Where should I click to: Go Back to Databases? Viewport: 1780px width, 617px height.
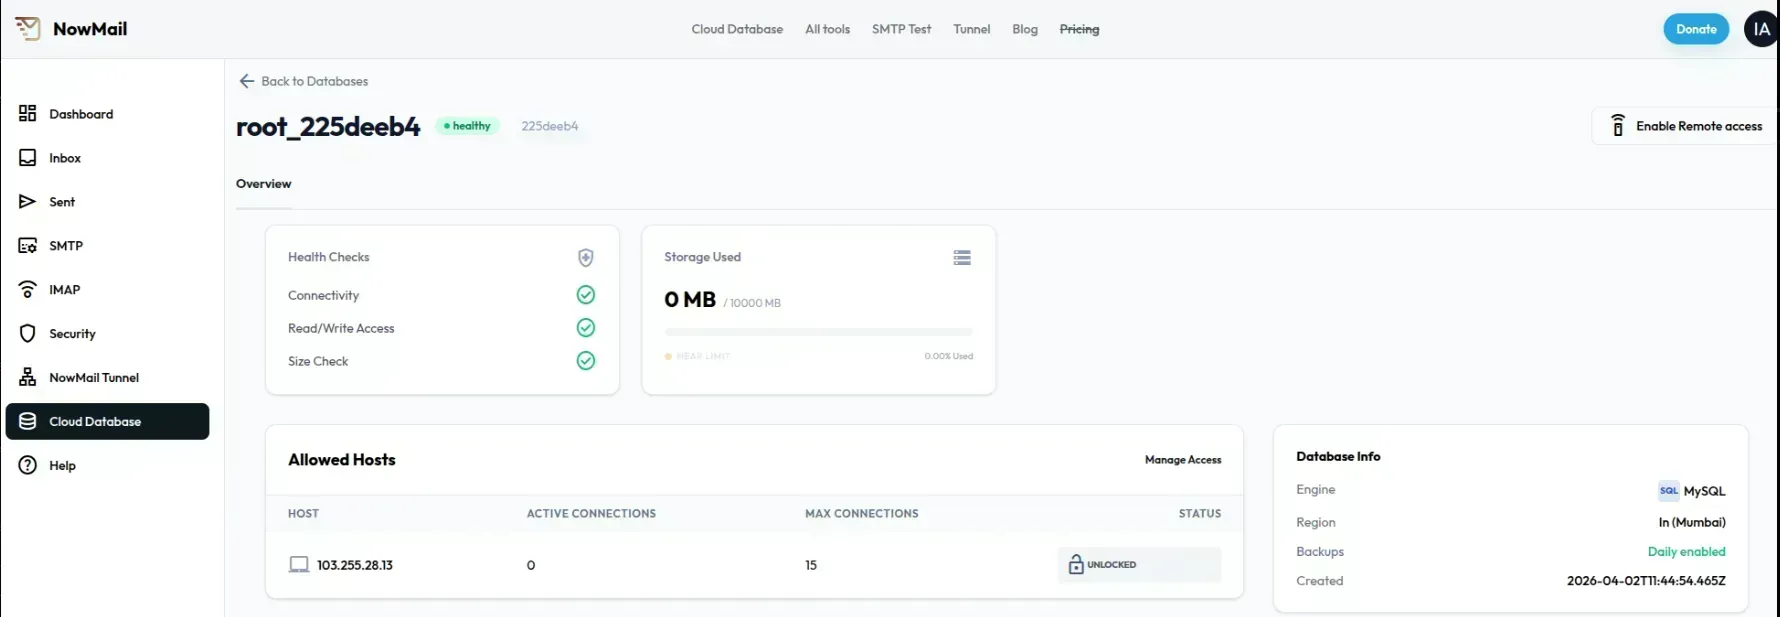304,81
